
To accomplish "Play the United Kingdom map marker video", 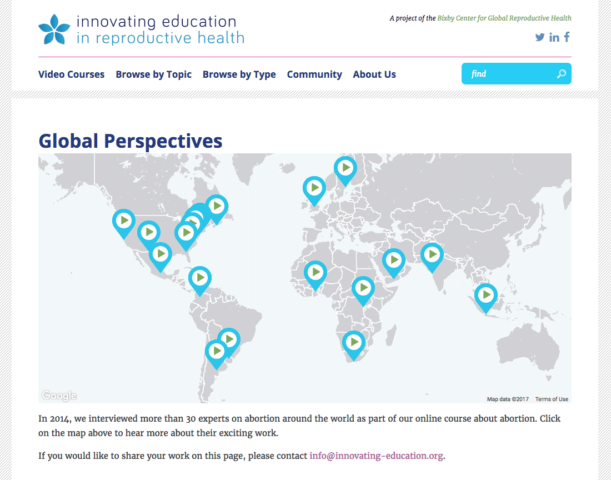I will coord(314,191).
